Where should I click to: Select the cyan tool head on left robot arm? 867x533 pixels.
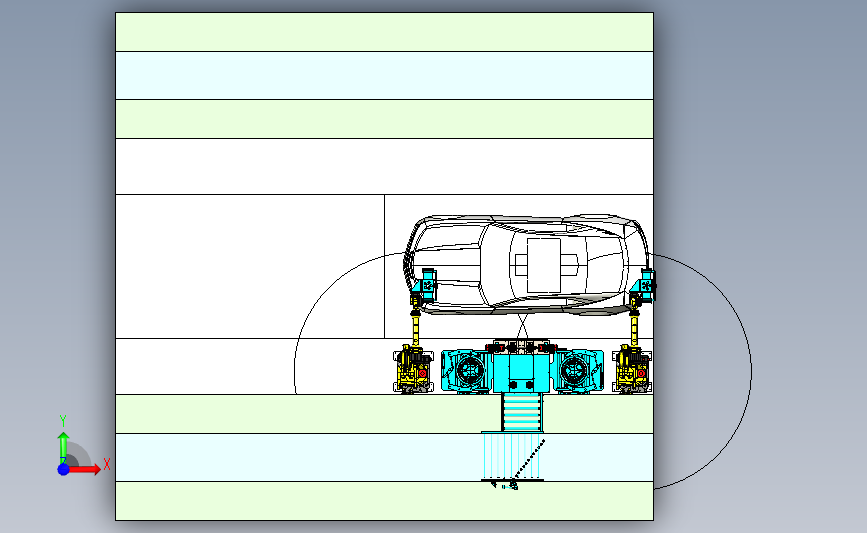point(426,285)
